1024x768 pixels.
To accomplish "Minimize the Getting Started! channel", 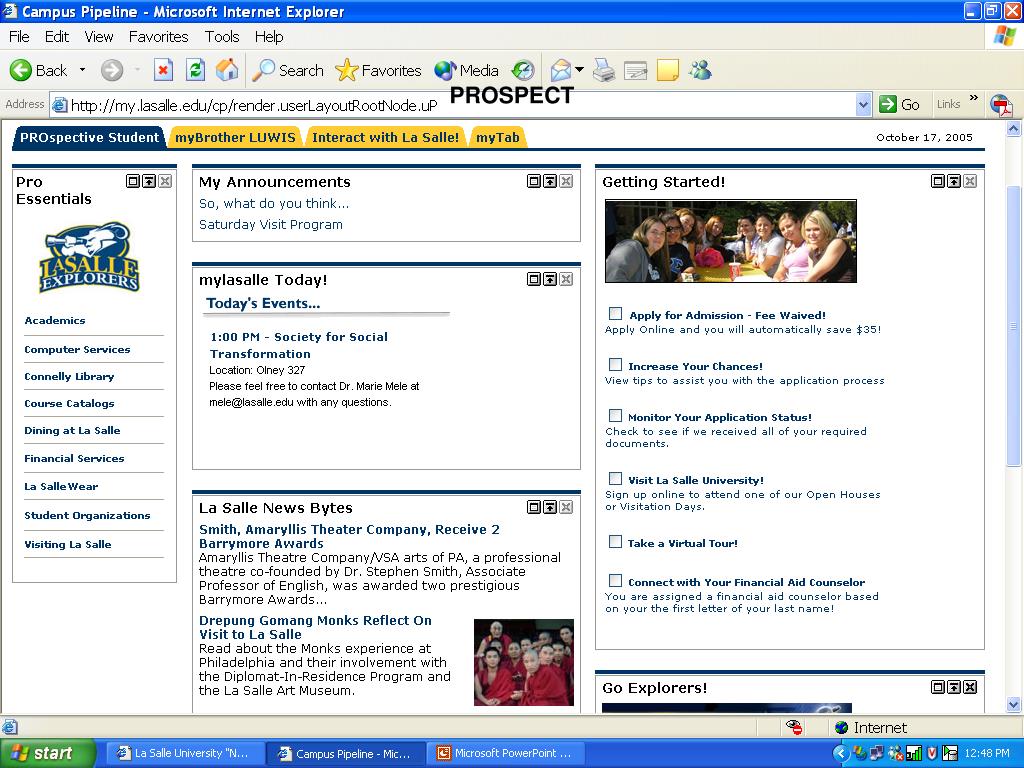I will pyautogui.click(x=954, y=181).
